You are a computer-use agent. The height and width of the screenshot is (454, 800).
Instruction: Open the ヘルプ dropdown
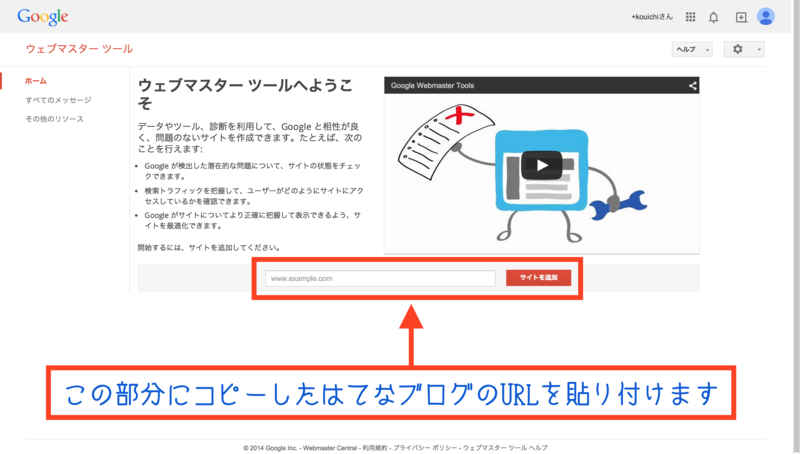point(692,49)
